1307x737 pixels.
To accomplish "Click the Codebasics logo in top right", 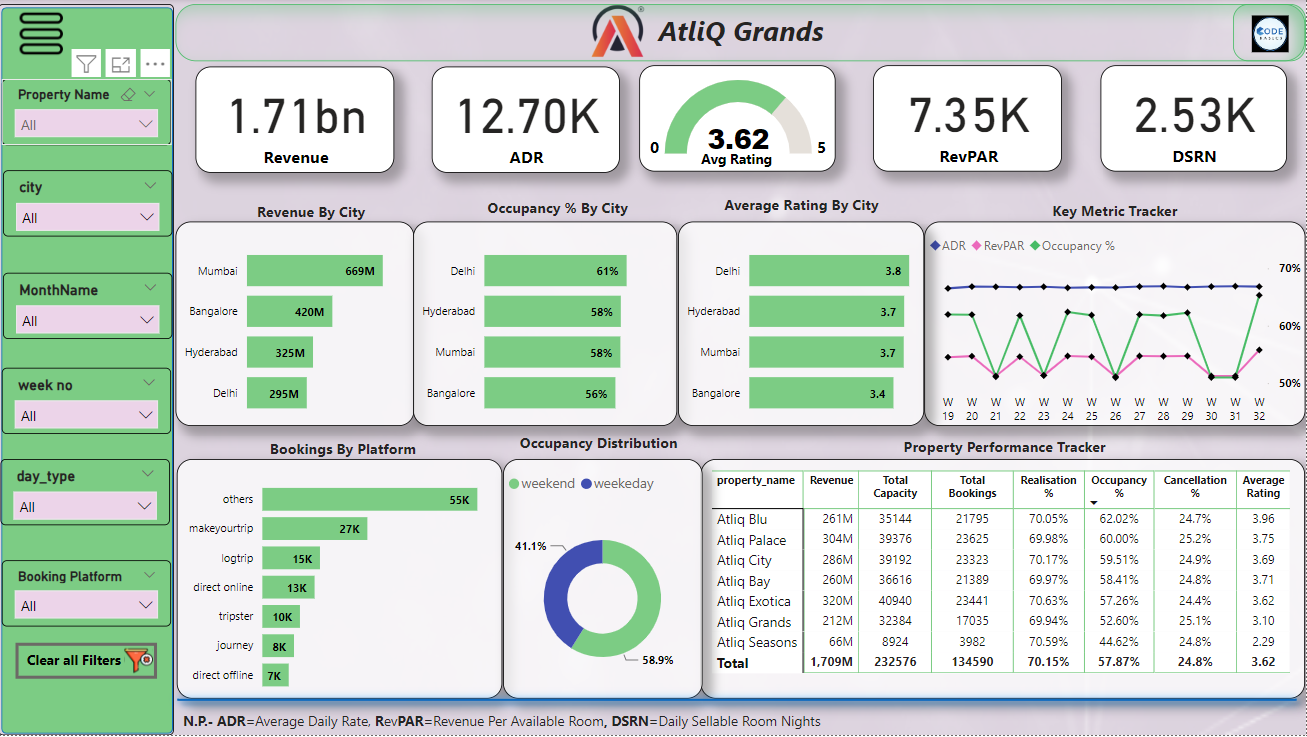I will coord(1268,32).
